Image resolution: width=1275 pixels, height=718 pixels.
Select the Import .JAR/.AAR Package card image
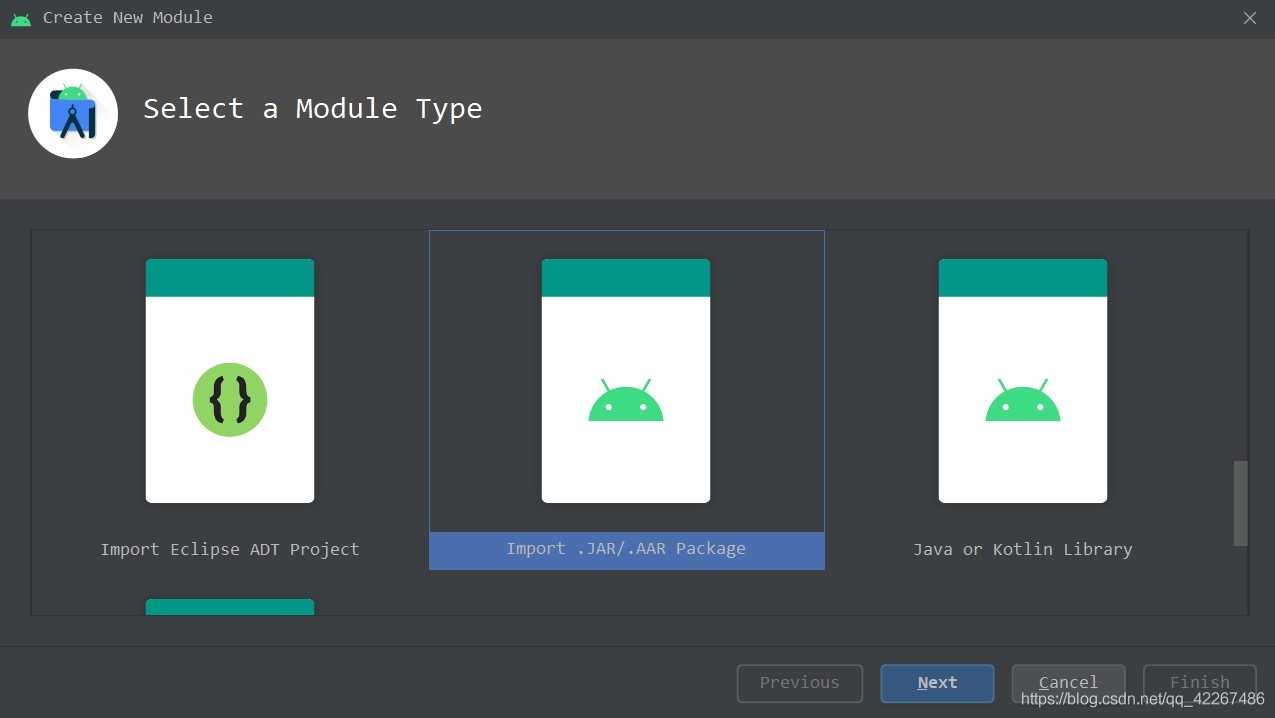(x=626, y=381)
